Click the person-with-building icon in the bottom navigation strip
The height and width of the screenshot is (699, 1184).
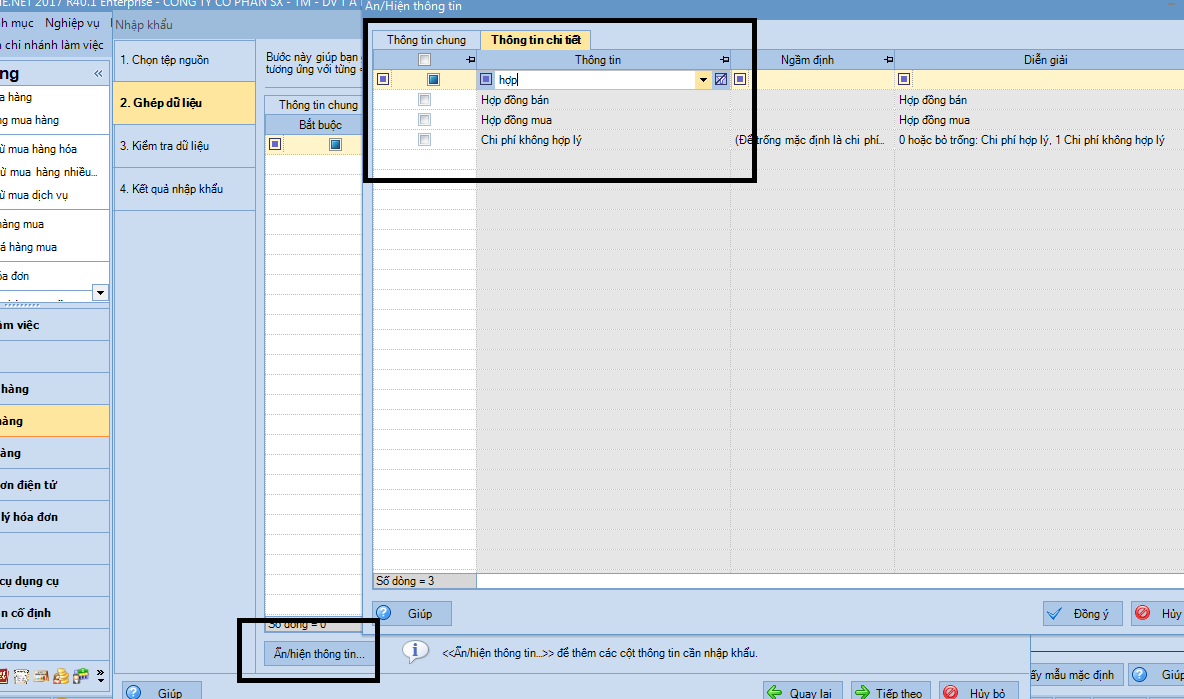coord(81,676)
